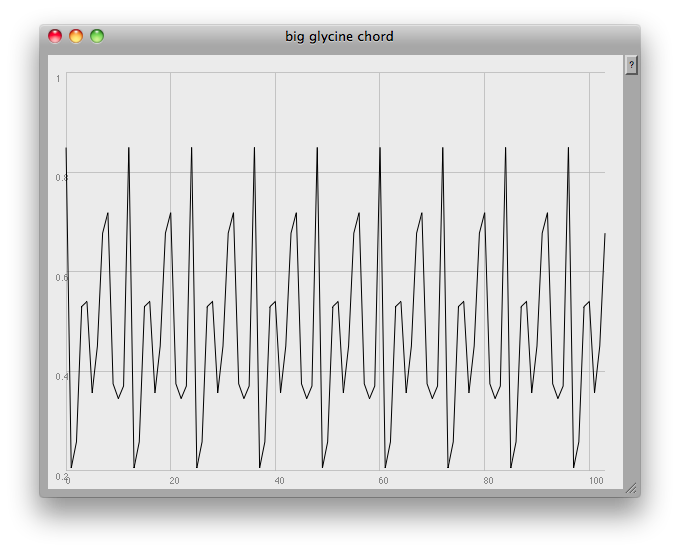Close the big glycine chord window
Image resolution: width=680 pixels, height=552 pixels.
point(55,37)
